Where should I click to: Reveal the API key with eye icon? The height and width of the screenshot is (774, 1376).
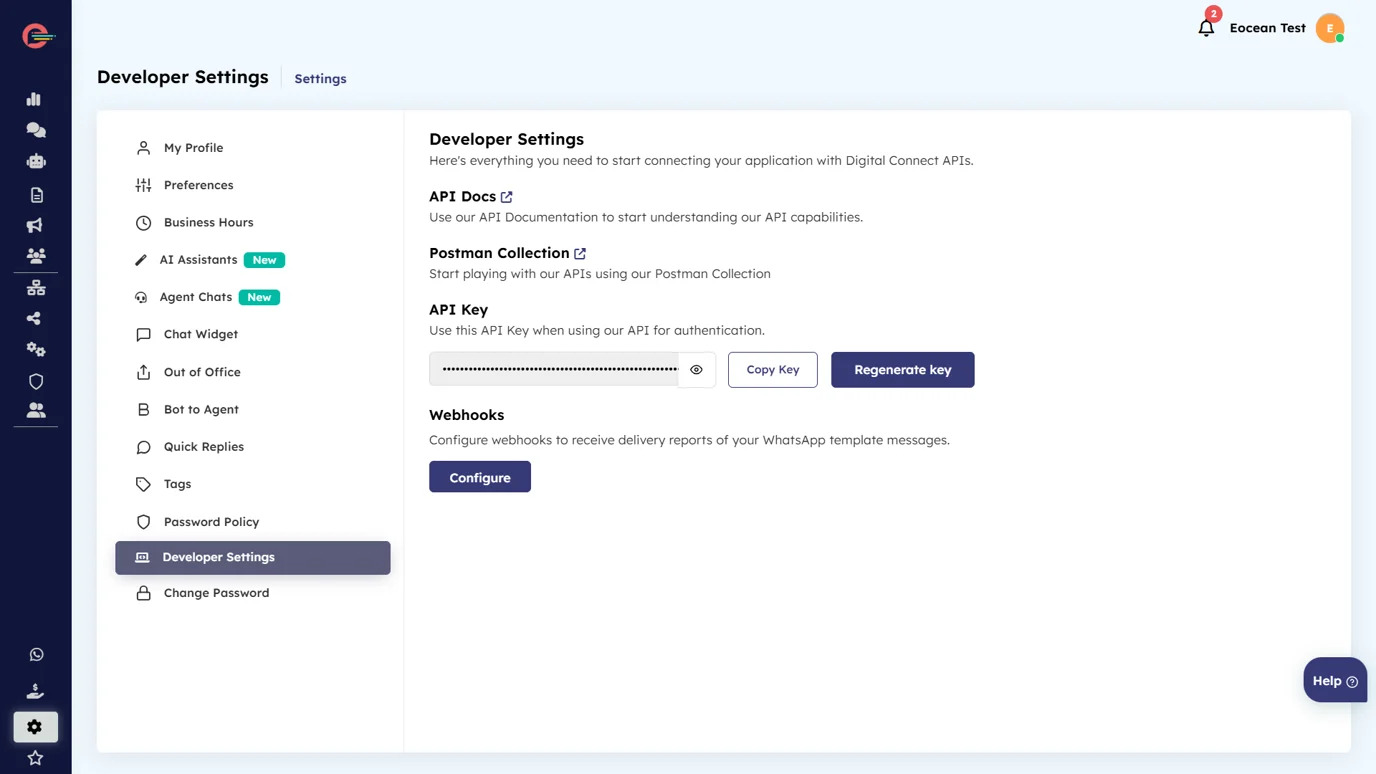[696, 370]
